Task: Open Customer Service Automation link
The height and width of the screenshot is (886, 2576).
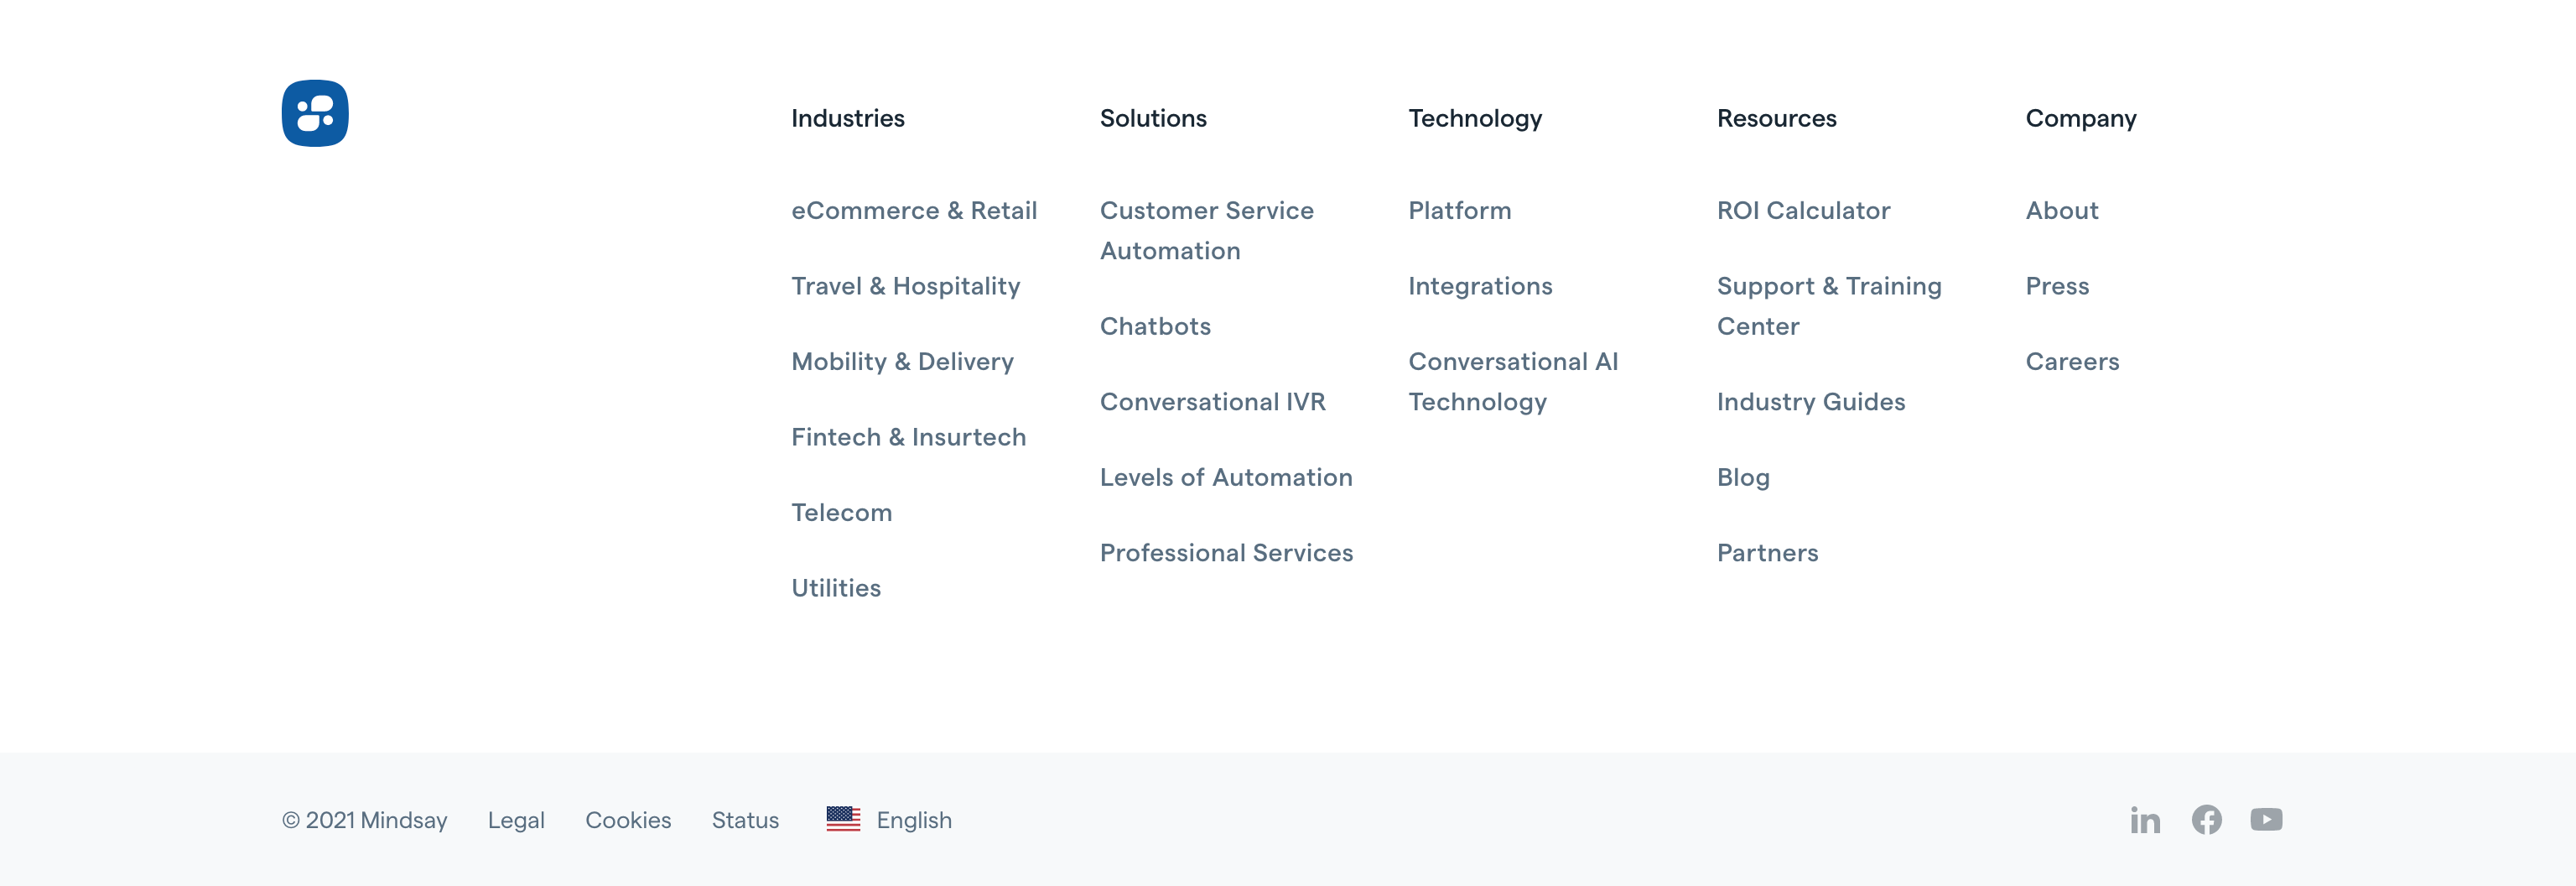Action: [1206, 230]
